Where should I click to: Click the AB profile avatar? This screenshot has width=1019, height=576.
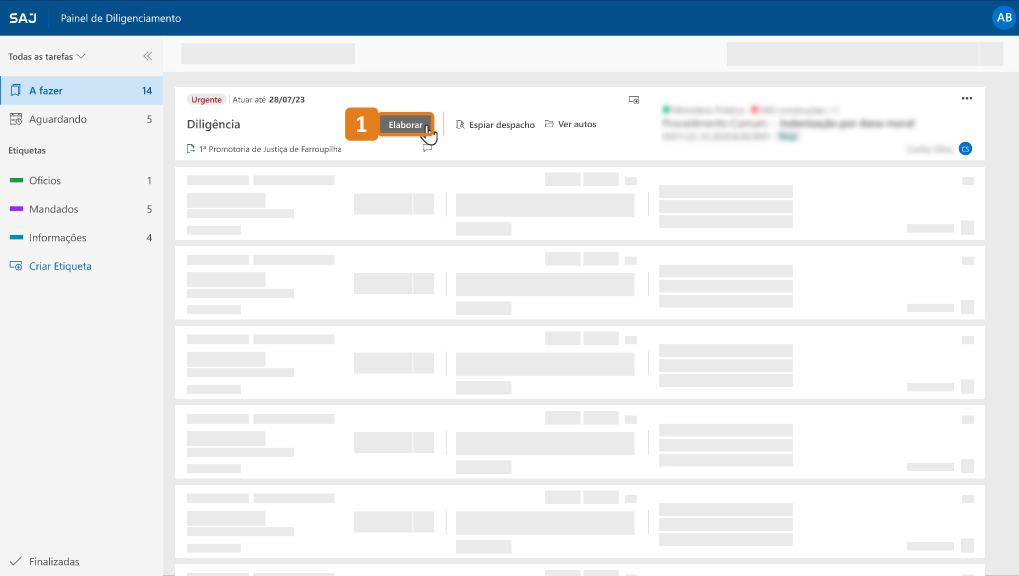click(1003, 17)
